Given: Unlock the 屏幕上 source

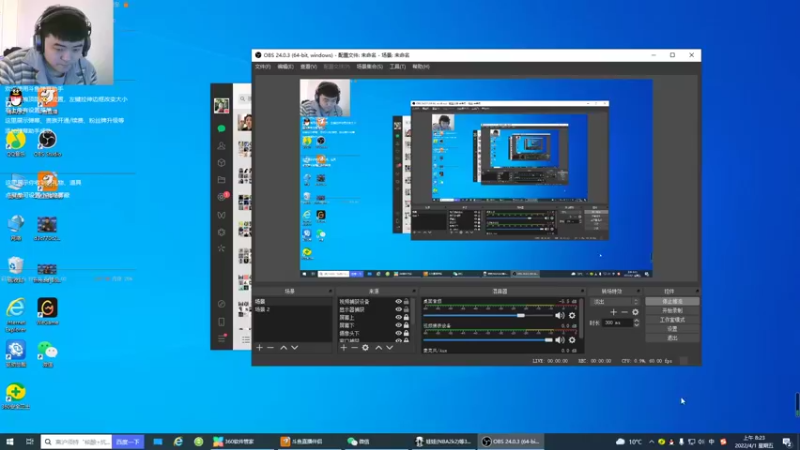Looking at the screenshot, I should pyautogui.click(x=407, y=317).
